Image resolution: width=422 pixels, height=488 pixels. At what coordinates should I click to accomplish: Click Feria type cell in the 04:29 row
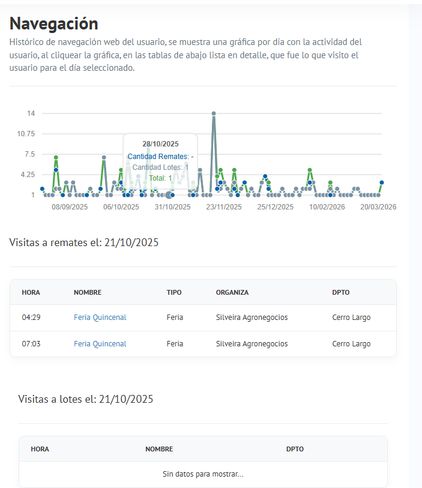[175, 317]
